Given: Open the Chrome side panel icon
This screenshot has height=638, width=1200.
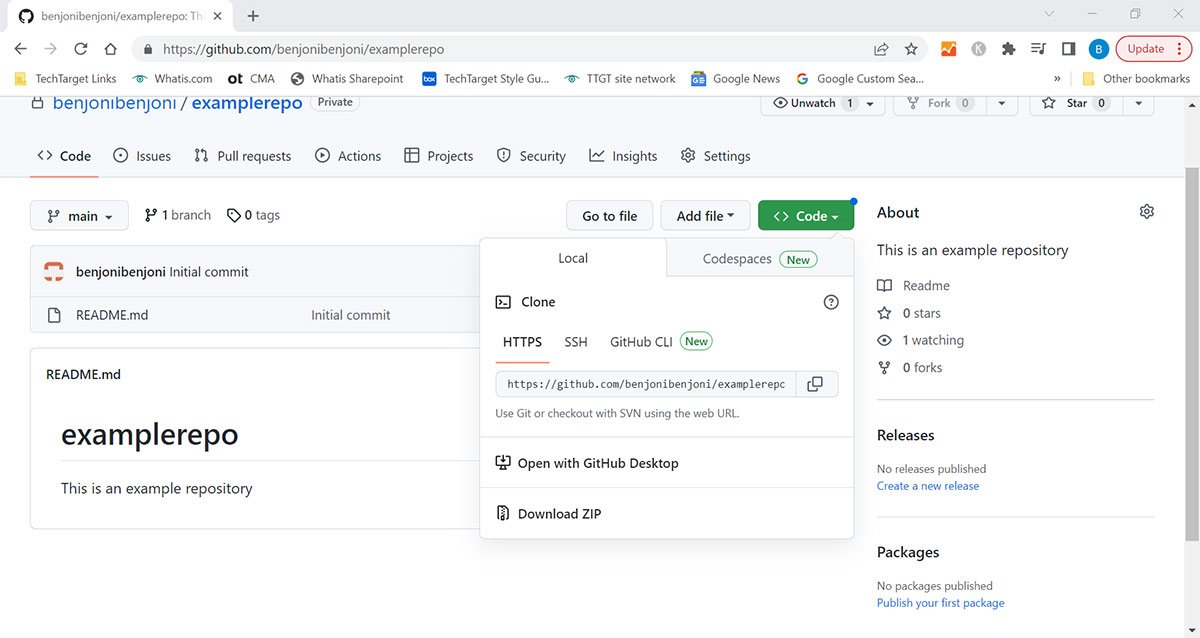Looking at the screenshot, I should [1068, 49].
